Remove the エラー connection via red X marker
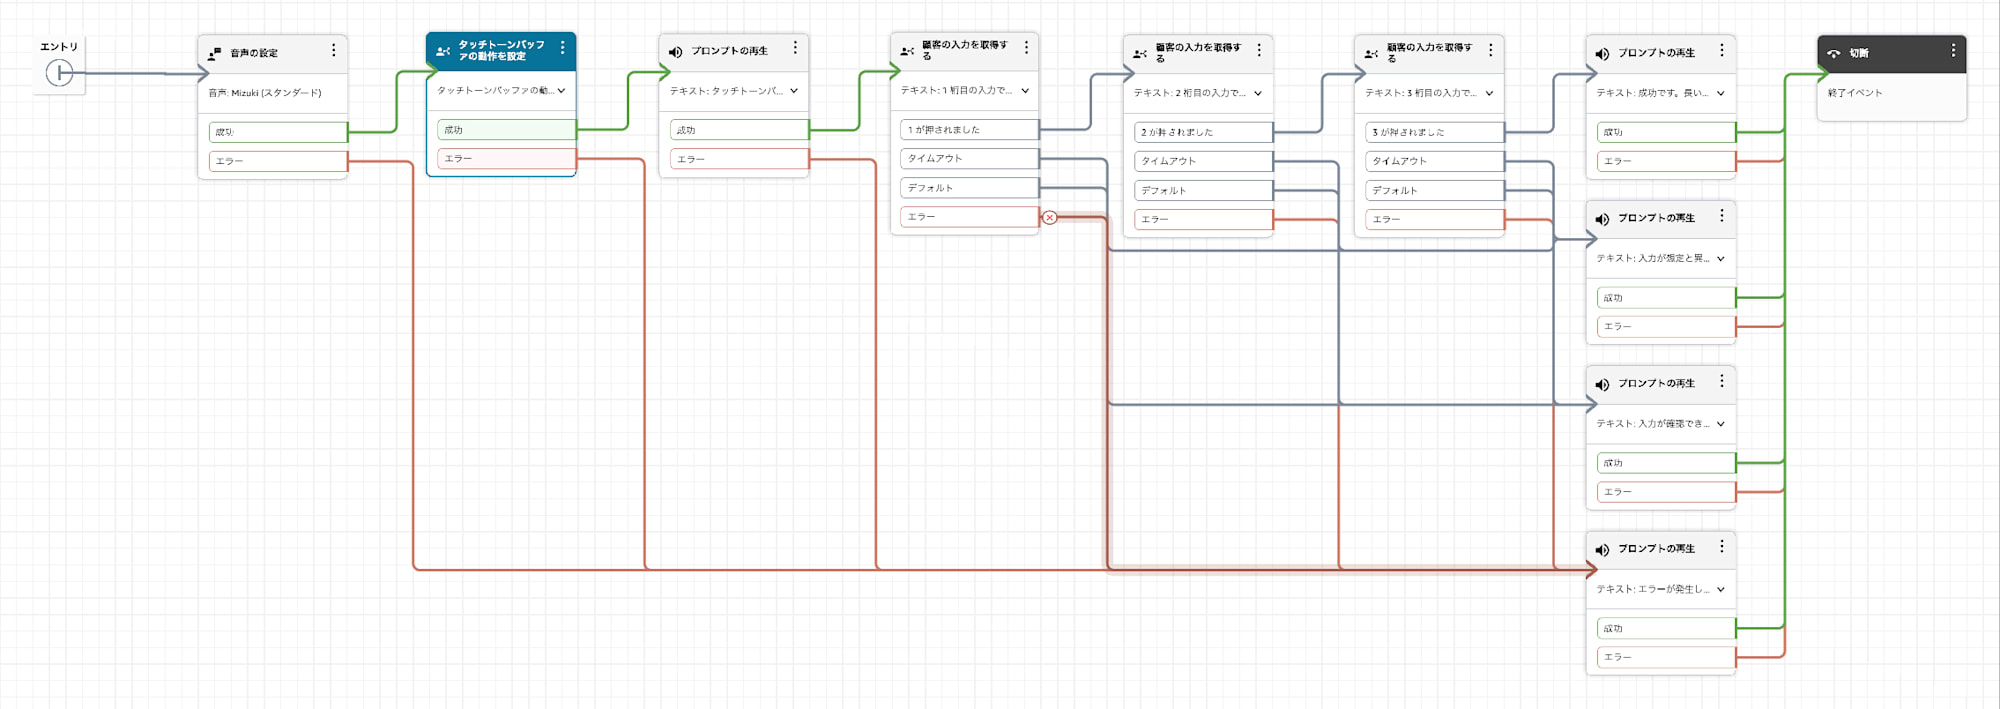2000x709 pixels. [1049, 217]
